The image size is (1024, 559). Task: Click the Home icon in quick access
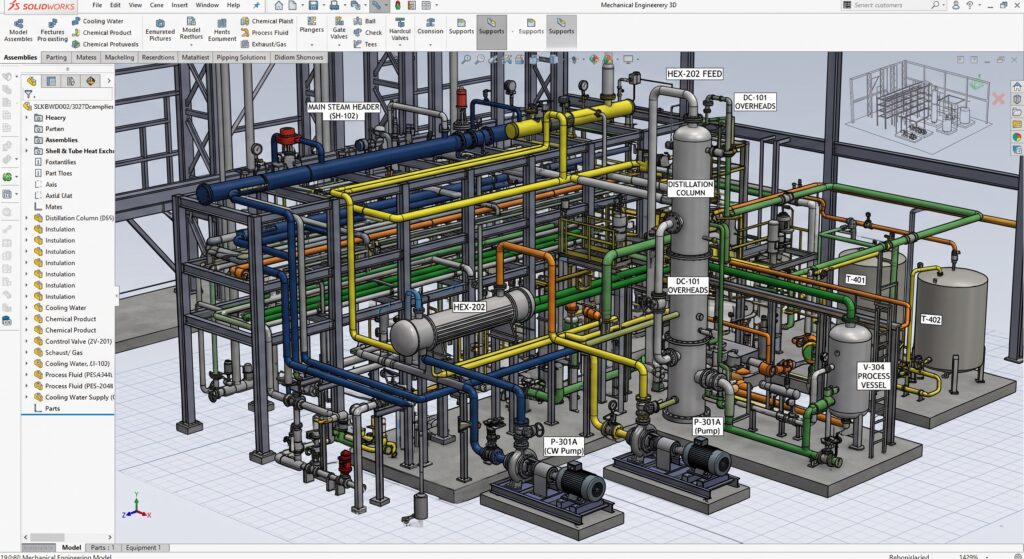pos(279,5)
